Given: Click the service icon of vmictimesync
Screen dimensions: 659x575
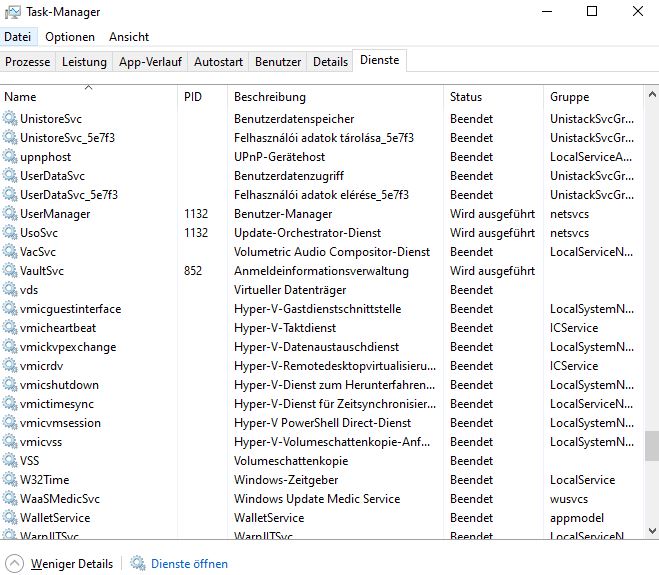Looking at the screenshot, I should [x=10, y=403].
